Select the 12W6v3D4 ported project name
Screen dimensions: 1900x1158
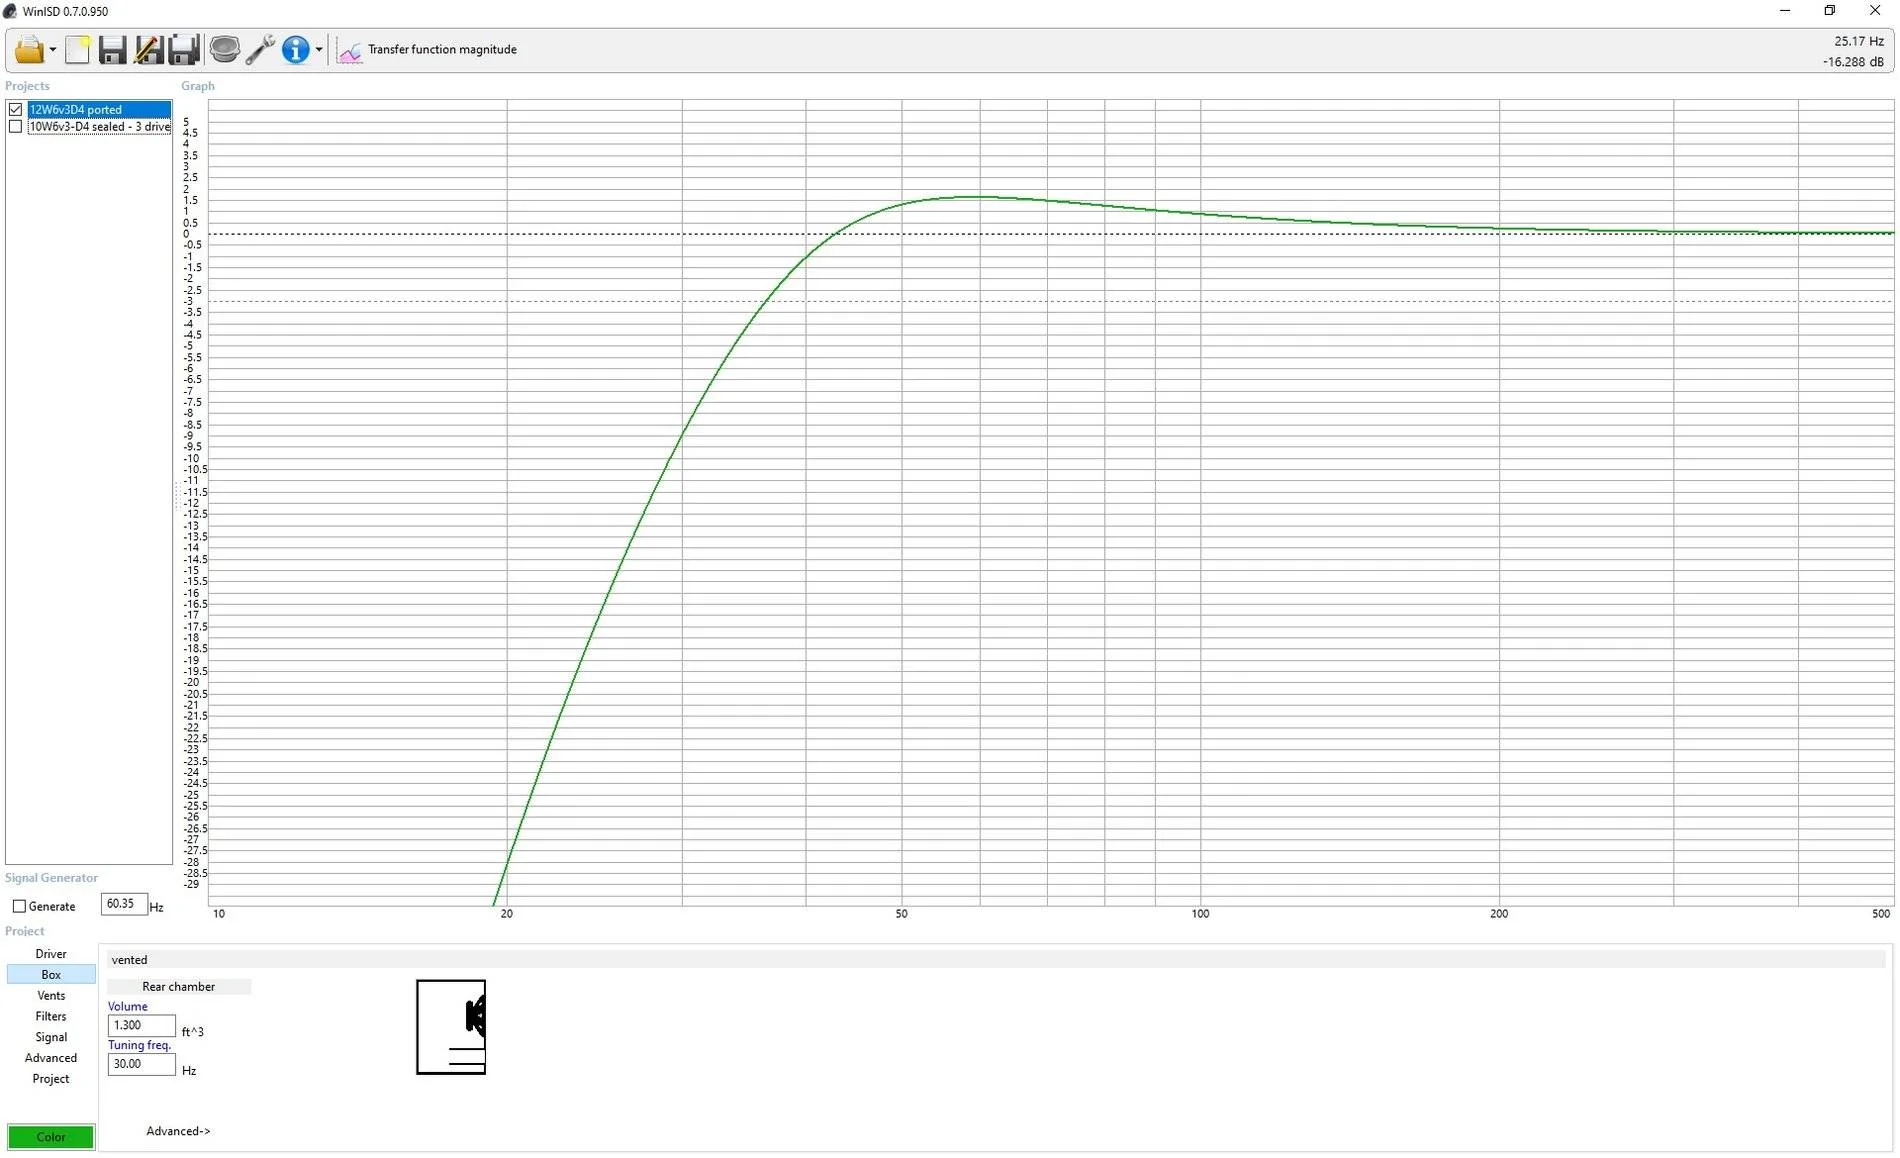99,110
